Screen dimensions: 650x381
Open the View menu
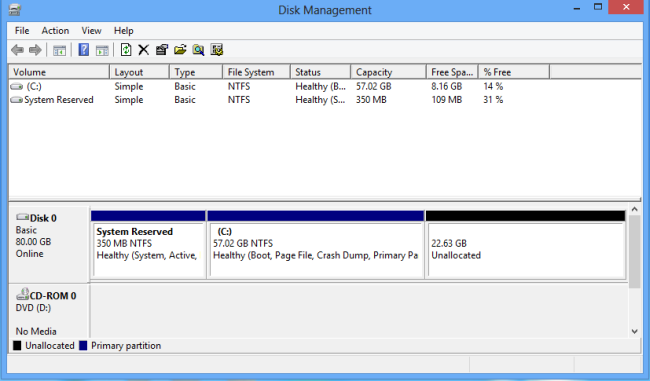click(x=91, y=31)
